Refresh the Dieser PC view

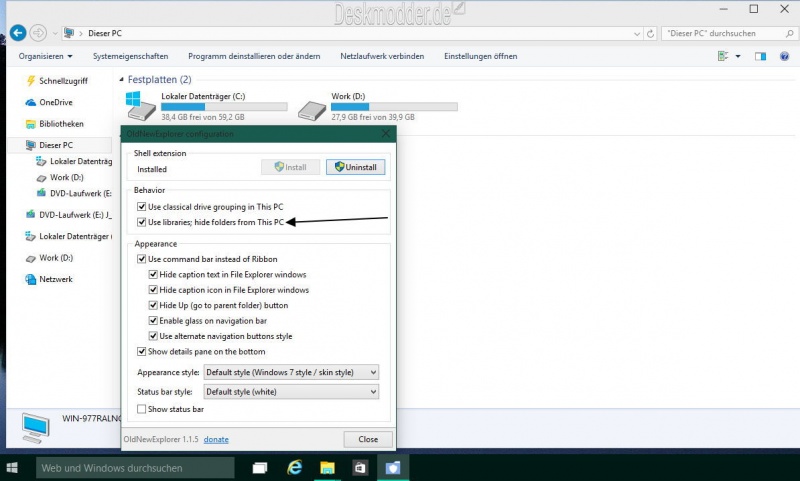651,34
